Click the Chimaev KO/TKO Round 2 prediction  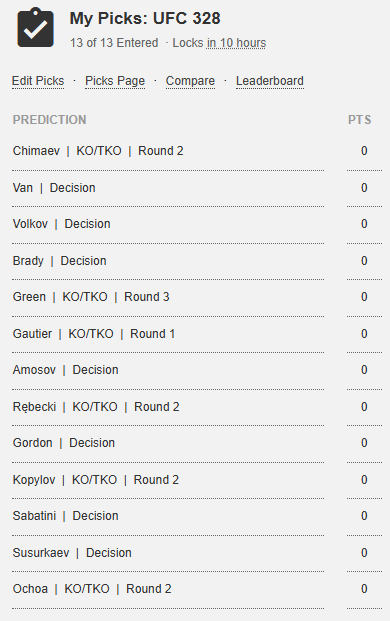point(98,151)
